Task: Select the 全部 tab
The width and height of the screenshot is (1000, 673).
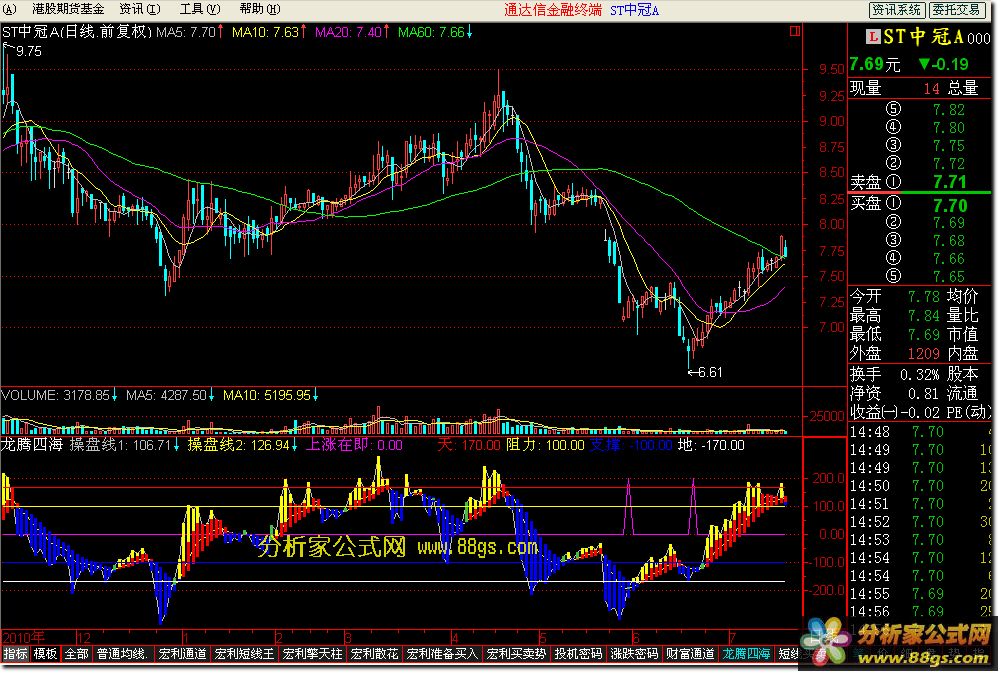Action: [77, 653]
